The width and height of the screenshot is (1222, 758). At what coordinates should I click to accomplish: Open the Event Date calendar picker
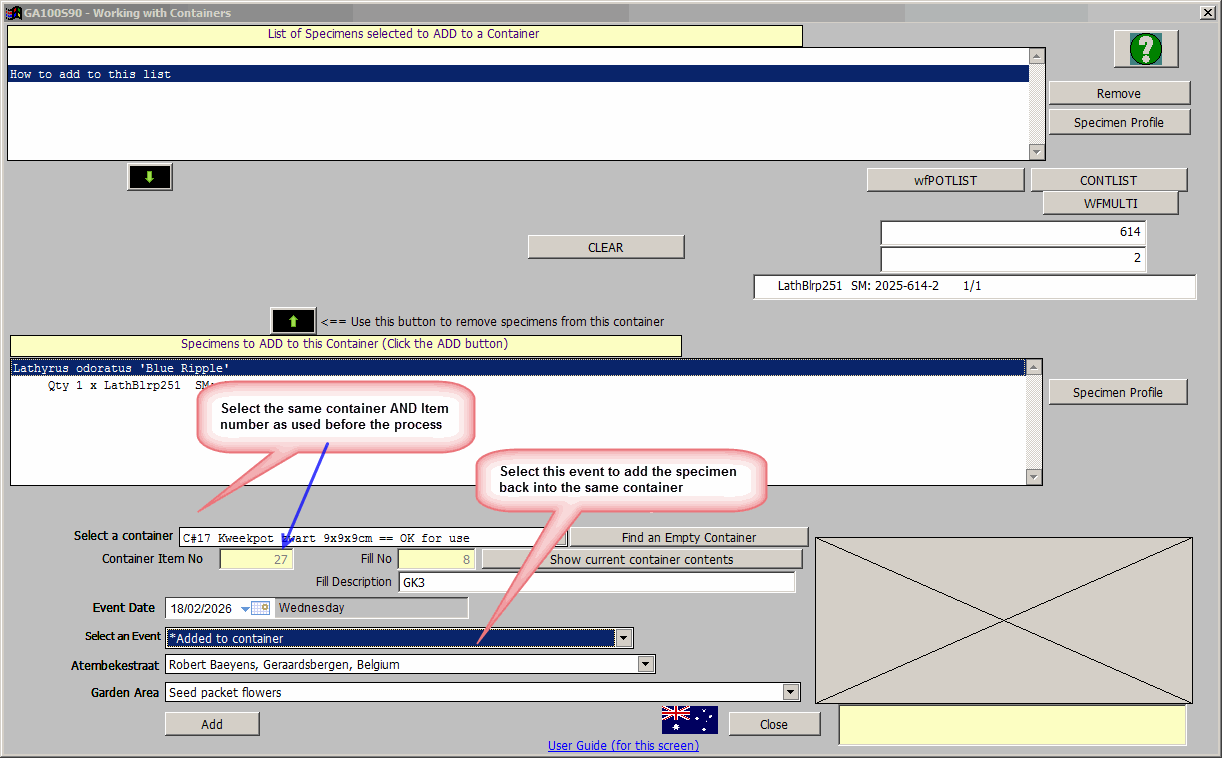pos(260,608)
